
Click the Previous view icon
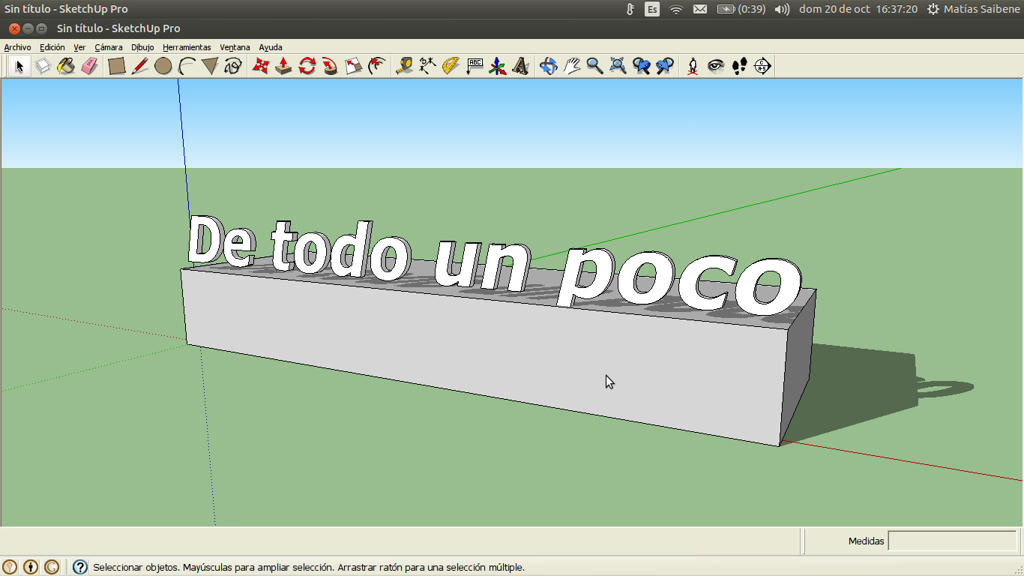tap(641, 66)
